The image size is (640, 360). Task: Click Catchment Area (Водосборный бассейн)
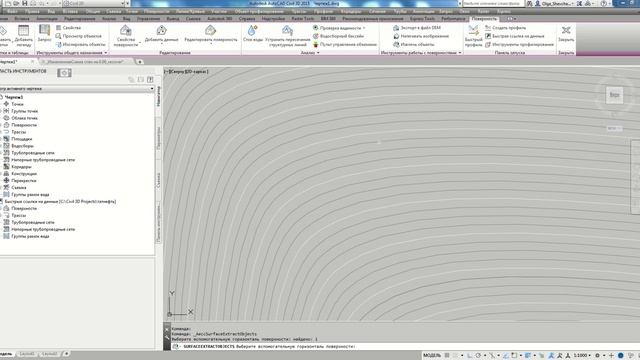(338, 36)
